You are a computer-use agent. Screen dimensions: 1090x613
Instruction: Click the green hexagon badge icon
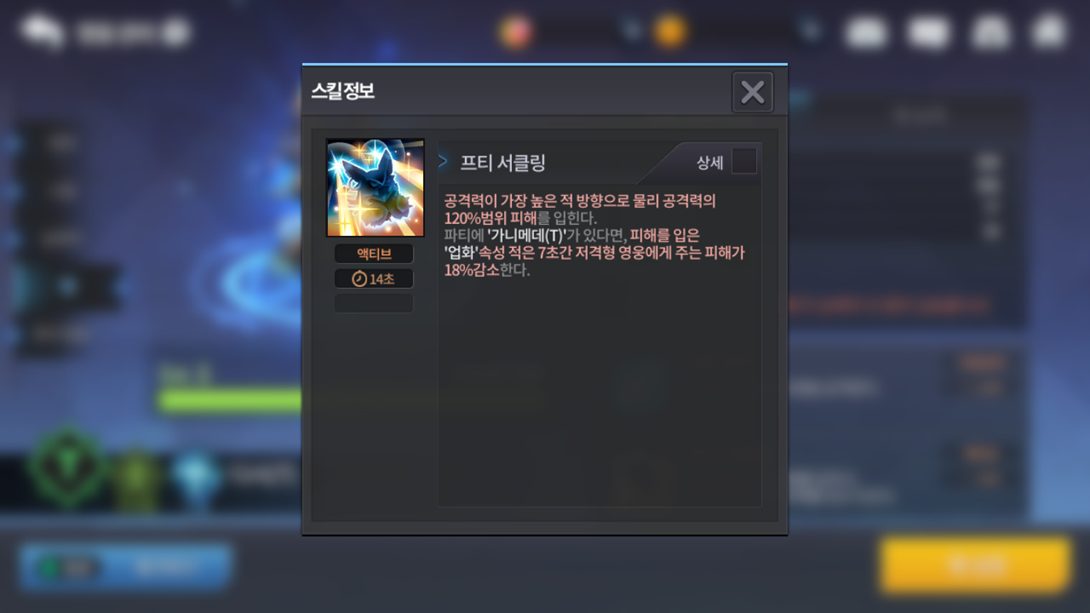coord(67,468)
